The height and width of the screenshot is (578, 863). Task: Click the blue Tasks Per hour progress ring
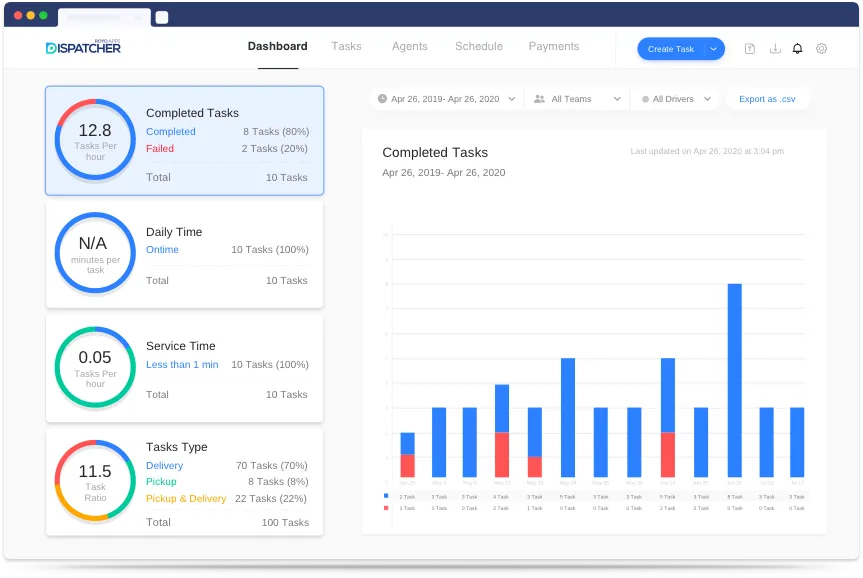(x=95, y=141)
